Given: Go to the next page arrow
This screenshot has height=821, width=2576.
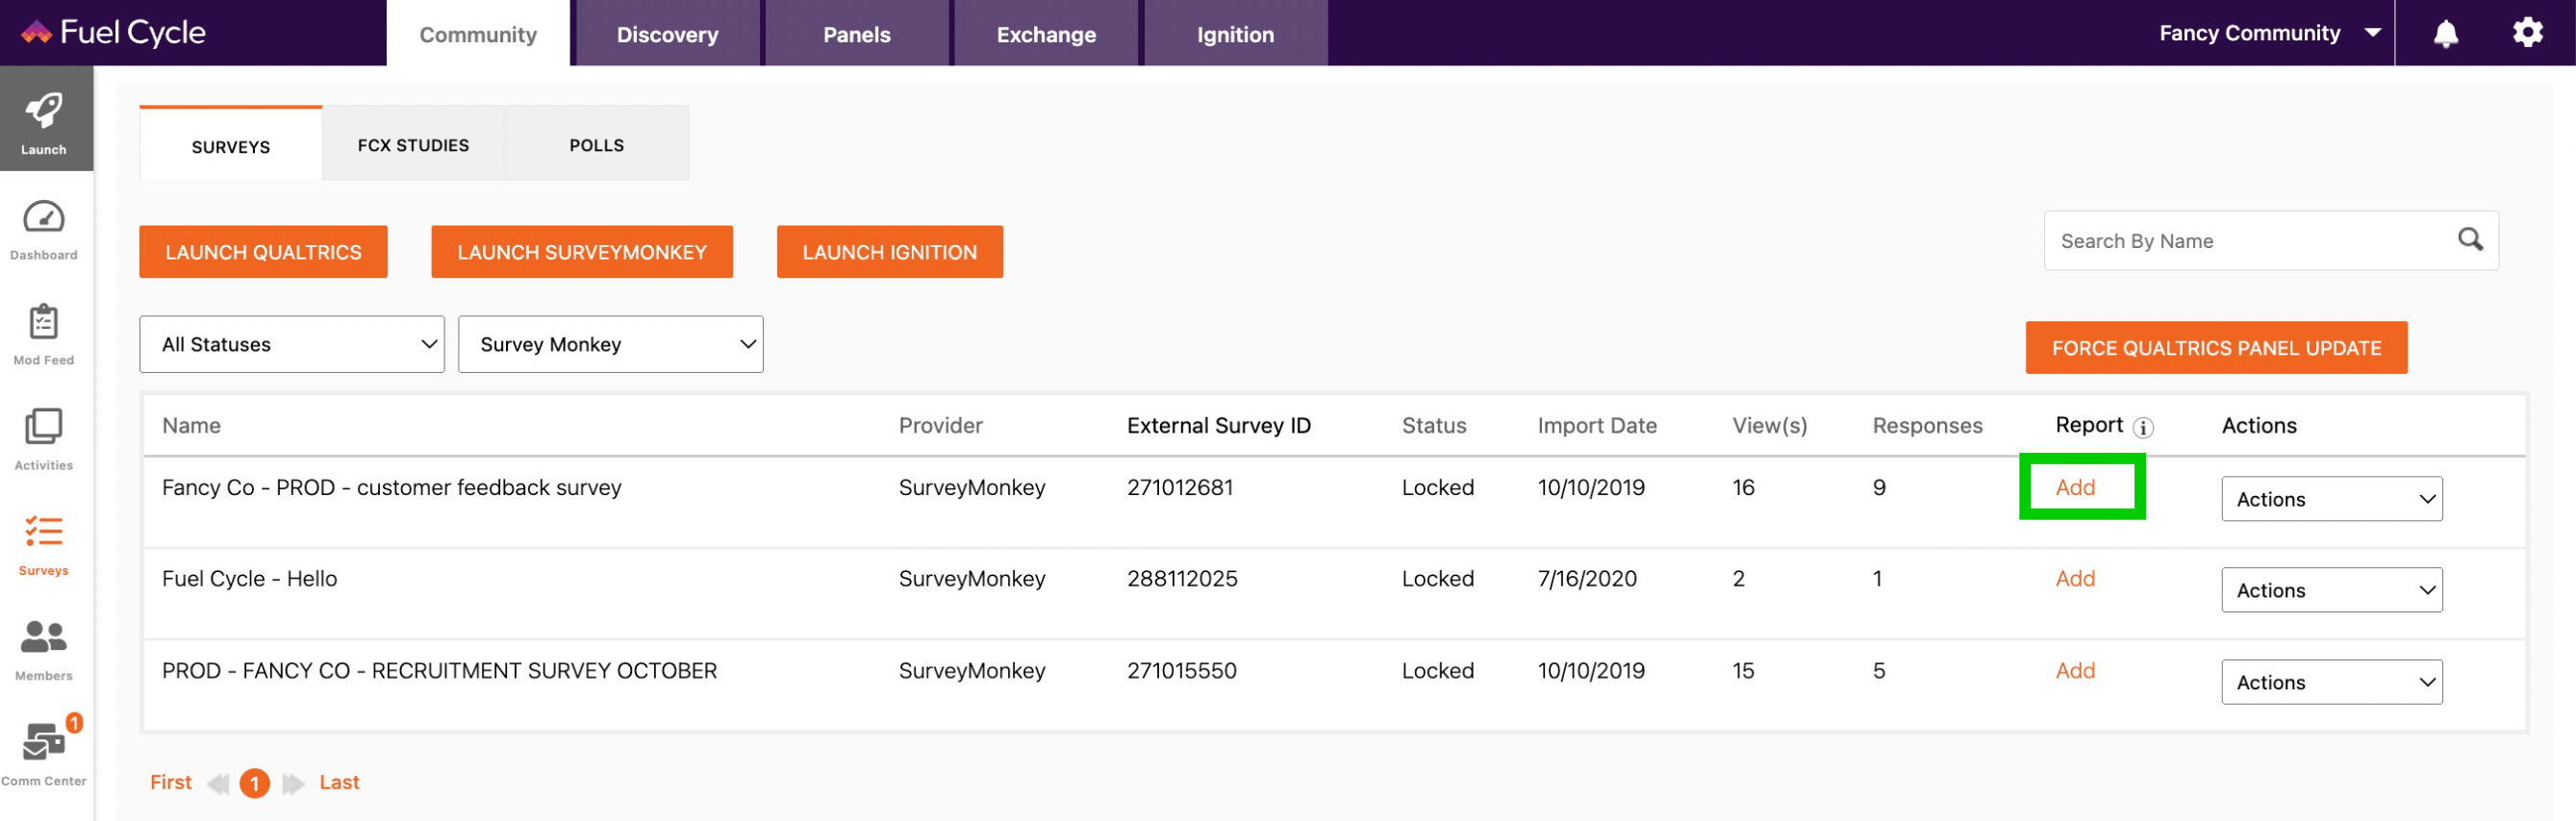Looking at the screenshot, I should click(x=293, y=783).
